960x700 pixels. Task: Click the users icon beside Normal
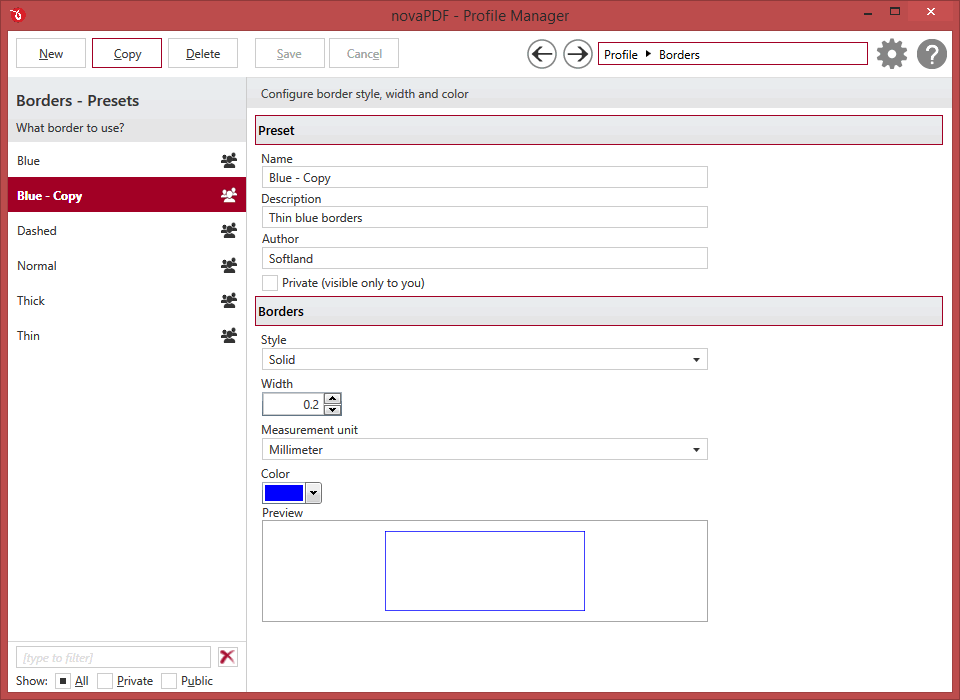pyautogui.click(x=229, y=265)
